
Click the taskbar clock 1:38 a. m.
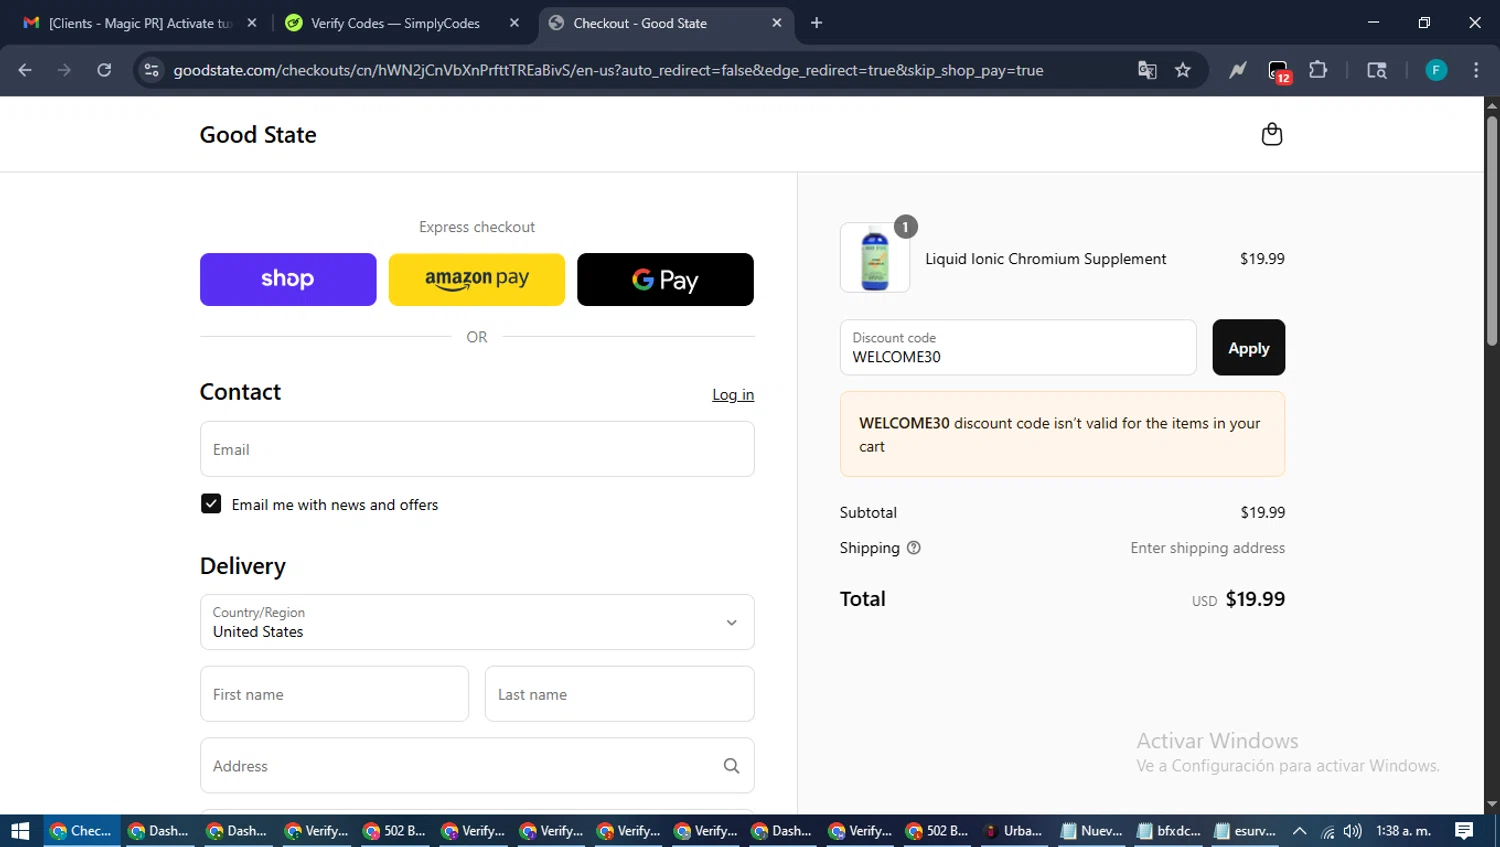(x=1404, y=831)
